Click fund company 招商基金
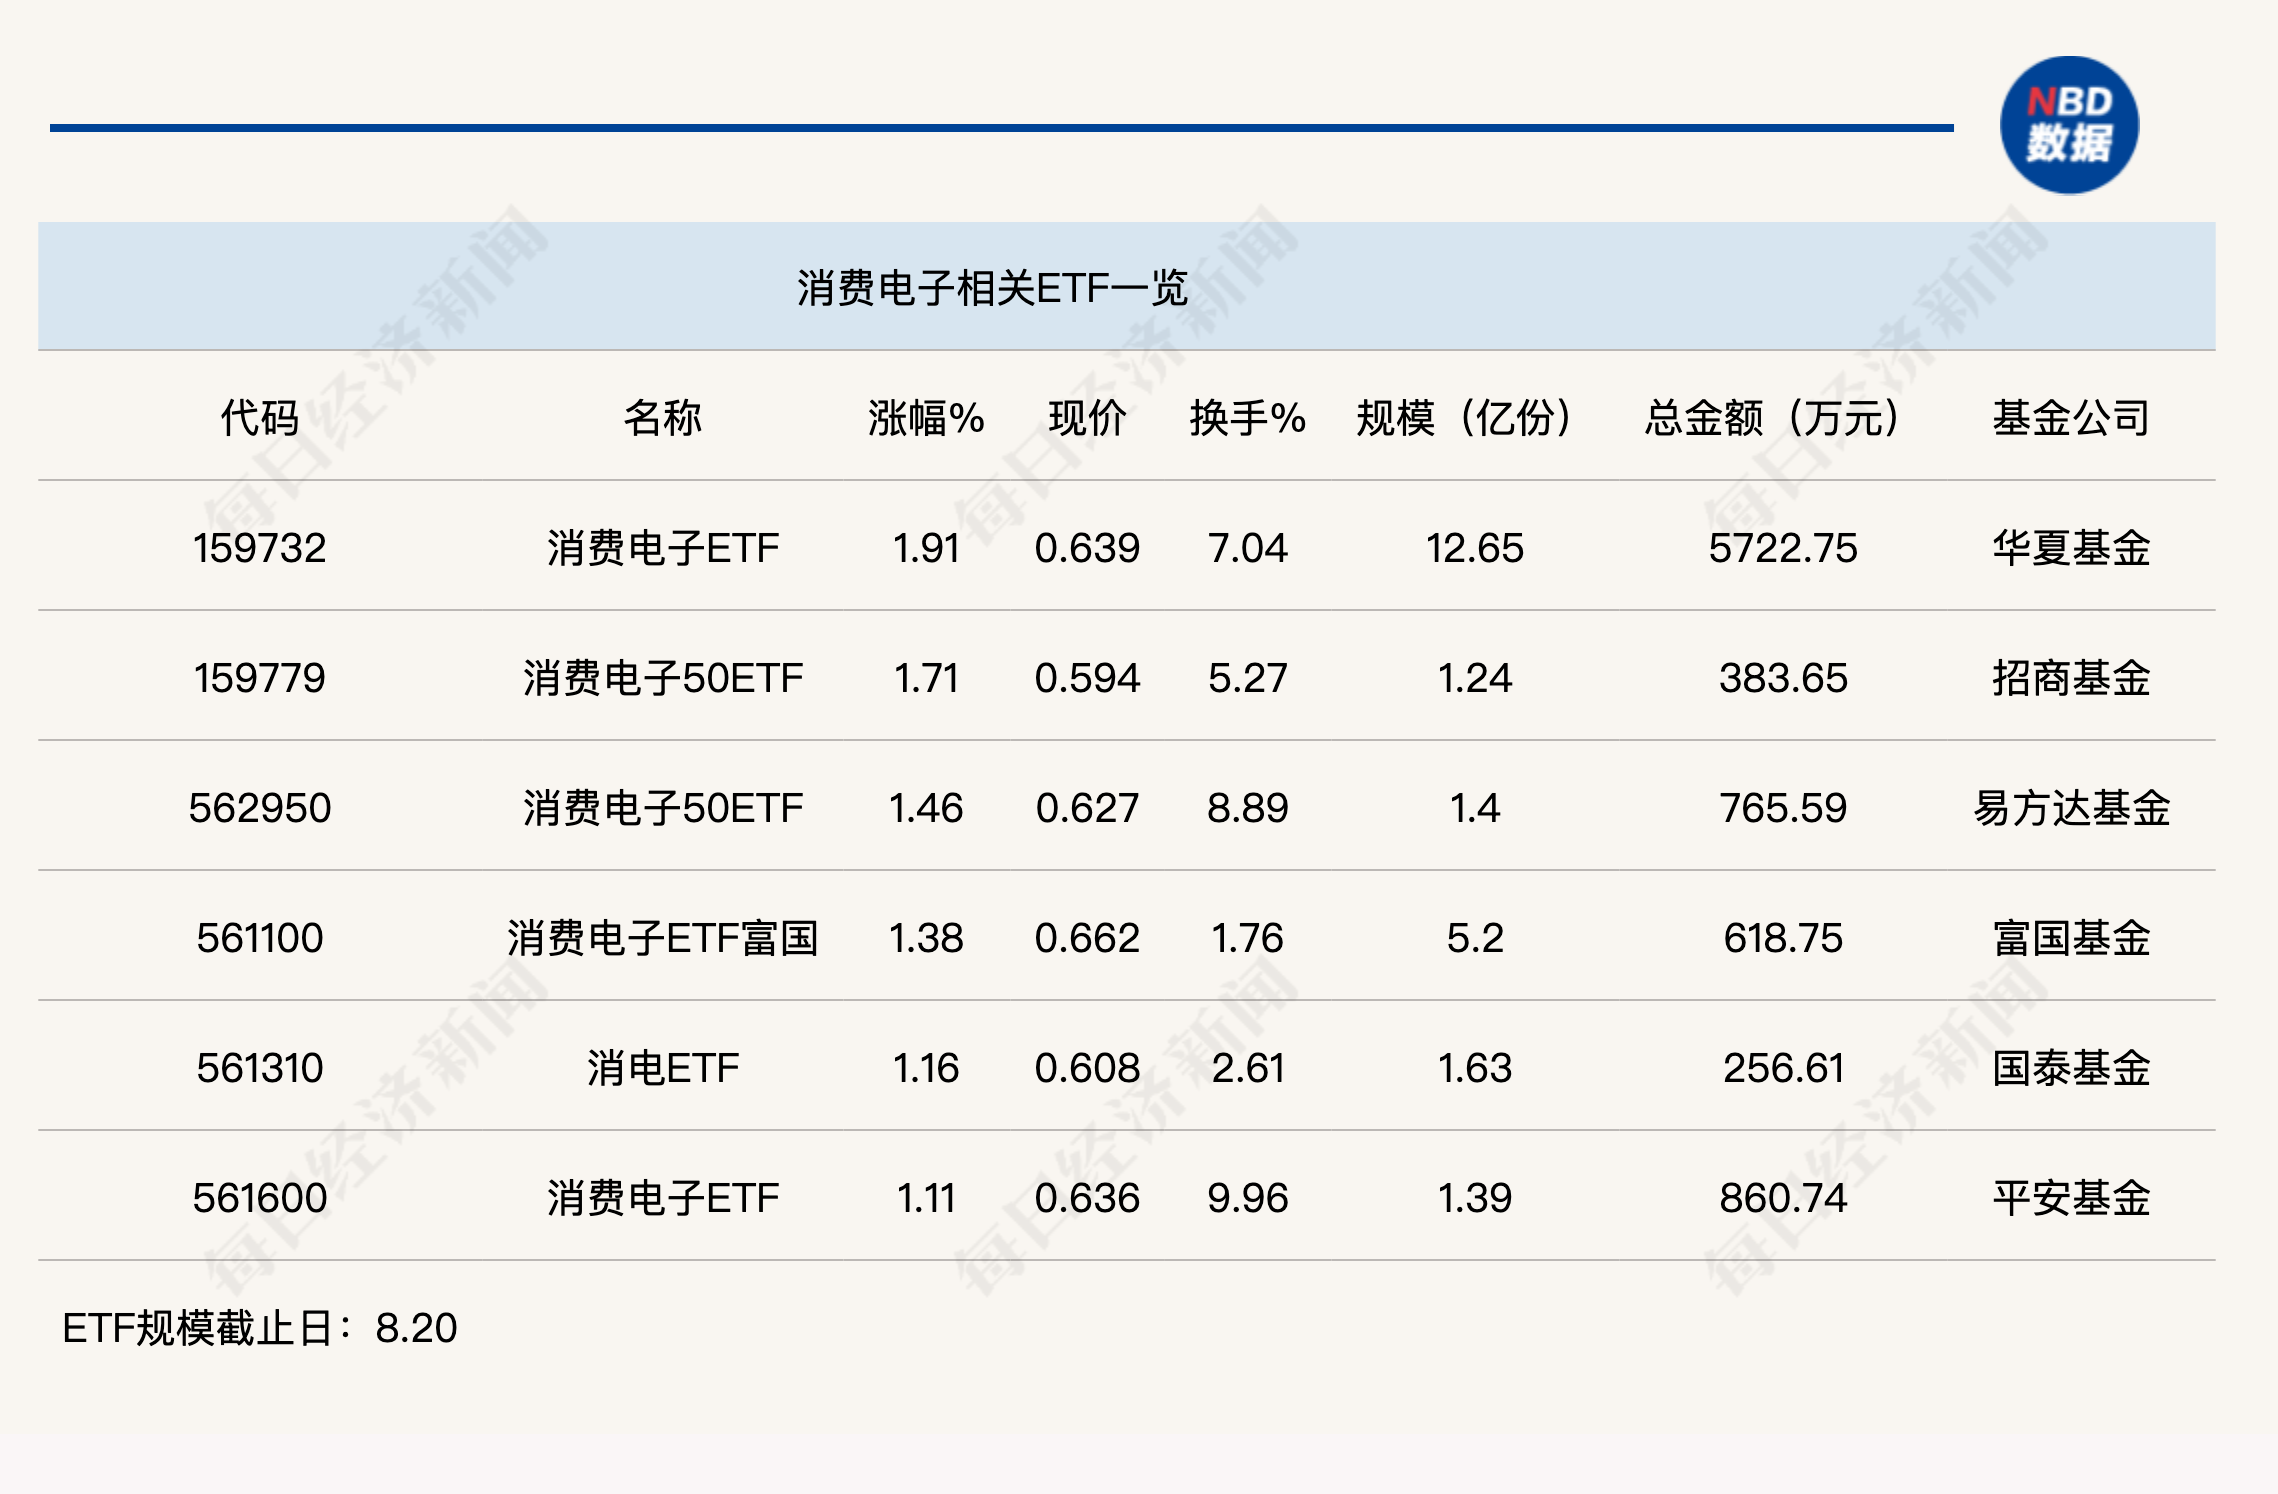Image resolution: width=2278 pixels, height=1494 pixels. 2071,678
